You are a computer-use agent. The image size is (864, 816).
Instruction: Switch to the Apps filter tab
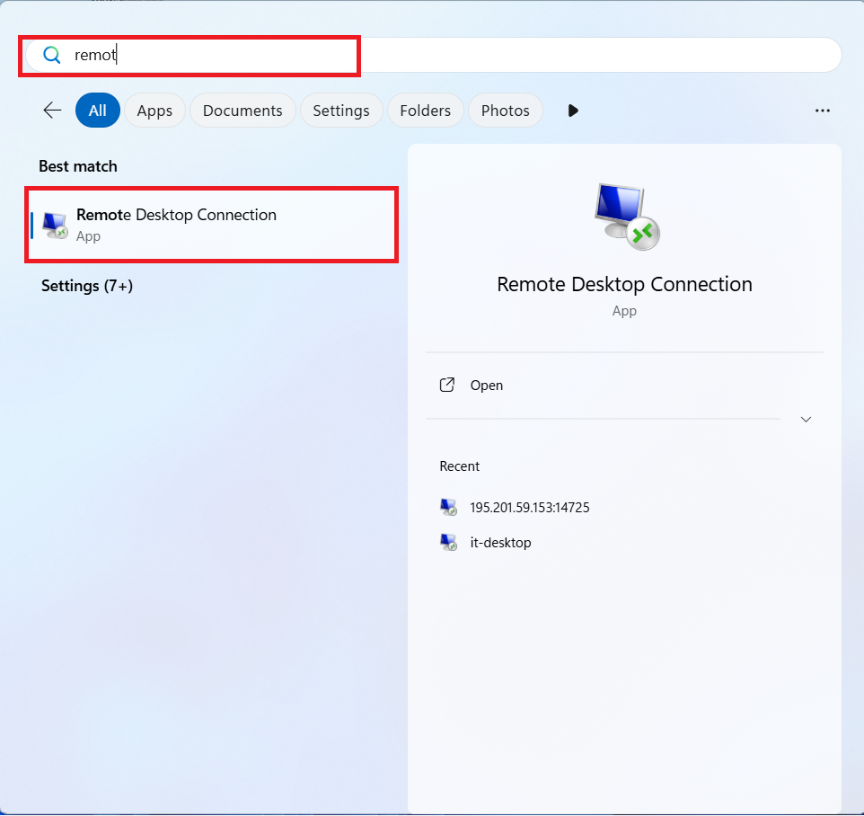(154, 111)
